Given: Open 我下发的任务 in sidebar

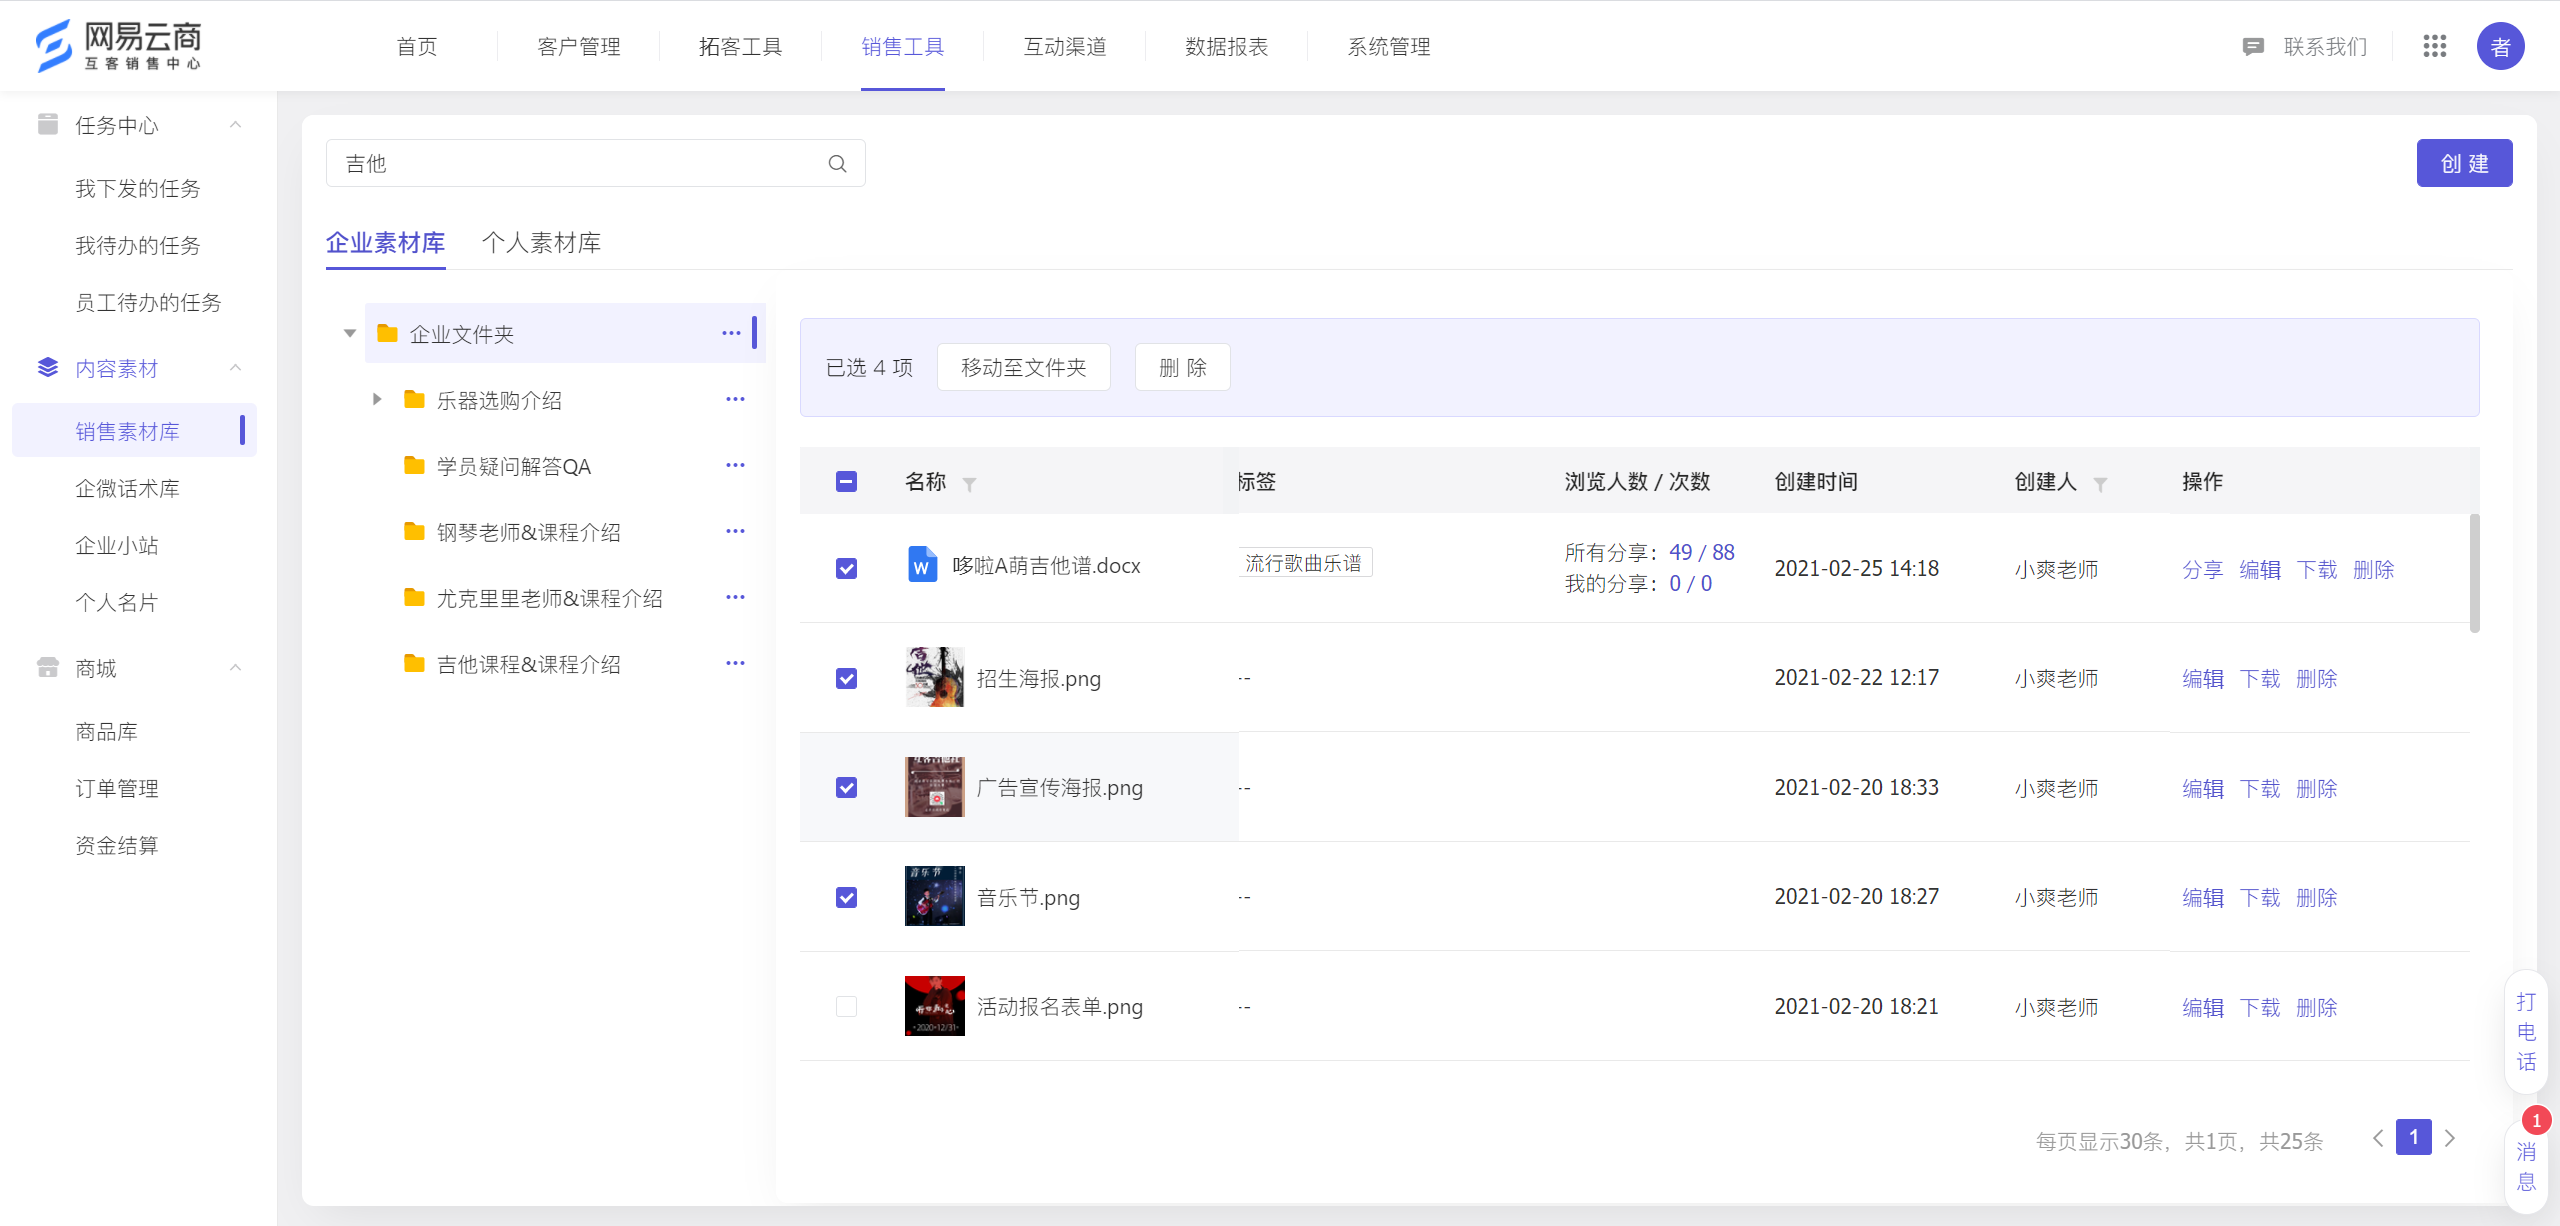Looking at the screenshot, I should click(137, 188).
